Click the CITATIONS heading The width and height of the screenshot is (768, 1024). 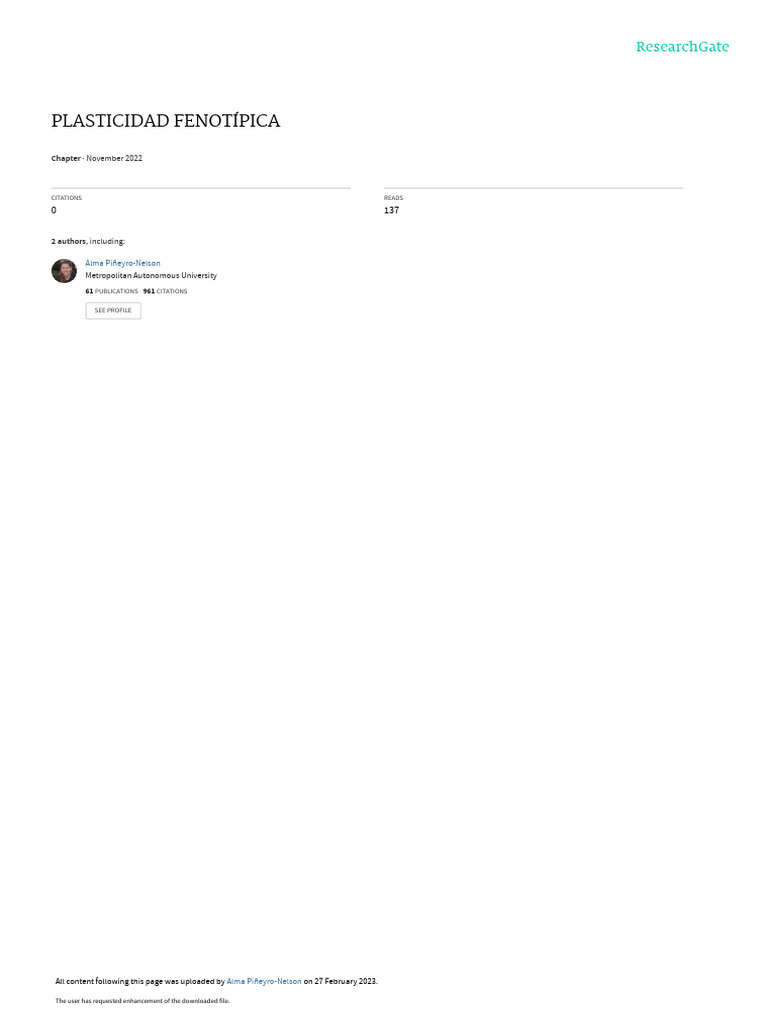pos(67,198)
